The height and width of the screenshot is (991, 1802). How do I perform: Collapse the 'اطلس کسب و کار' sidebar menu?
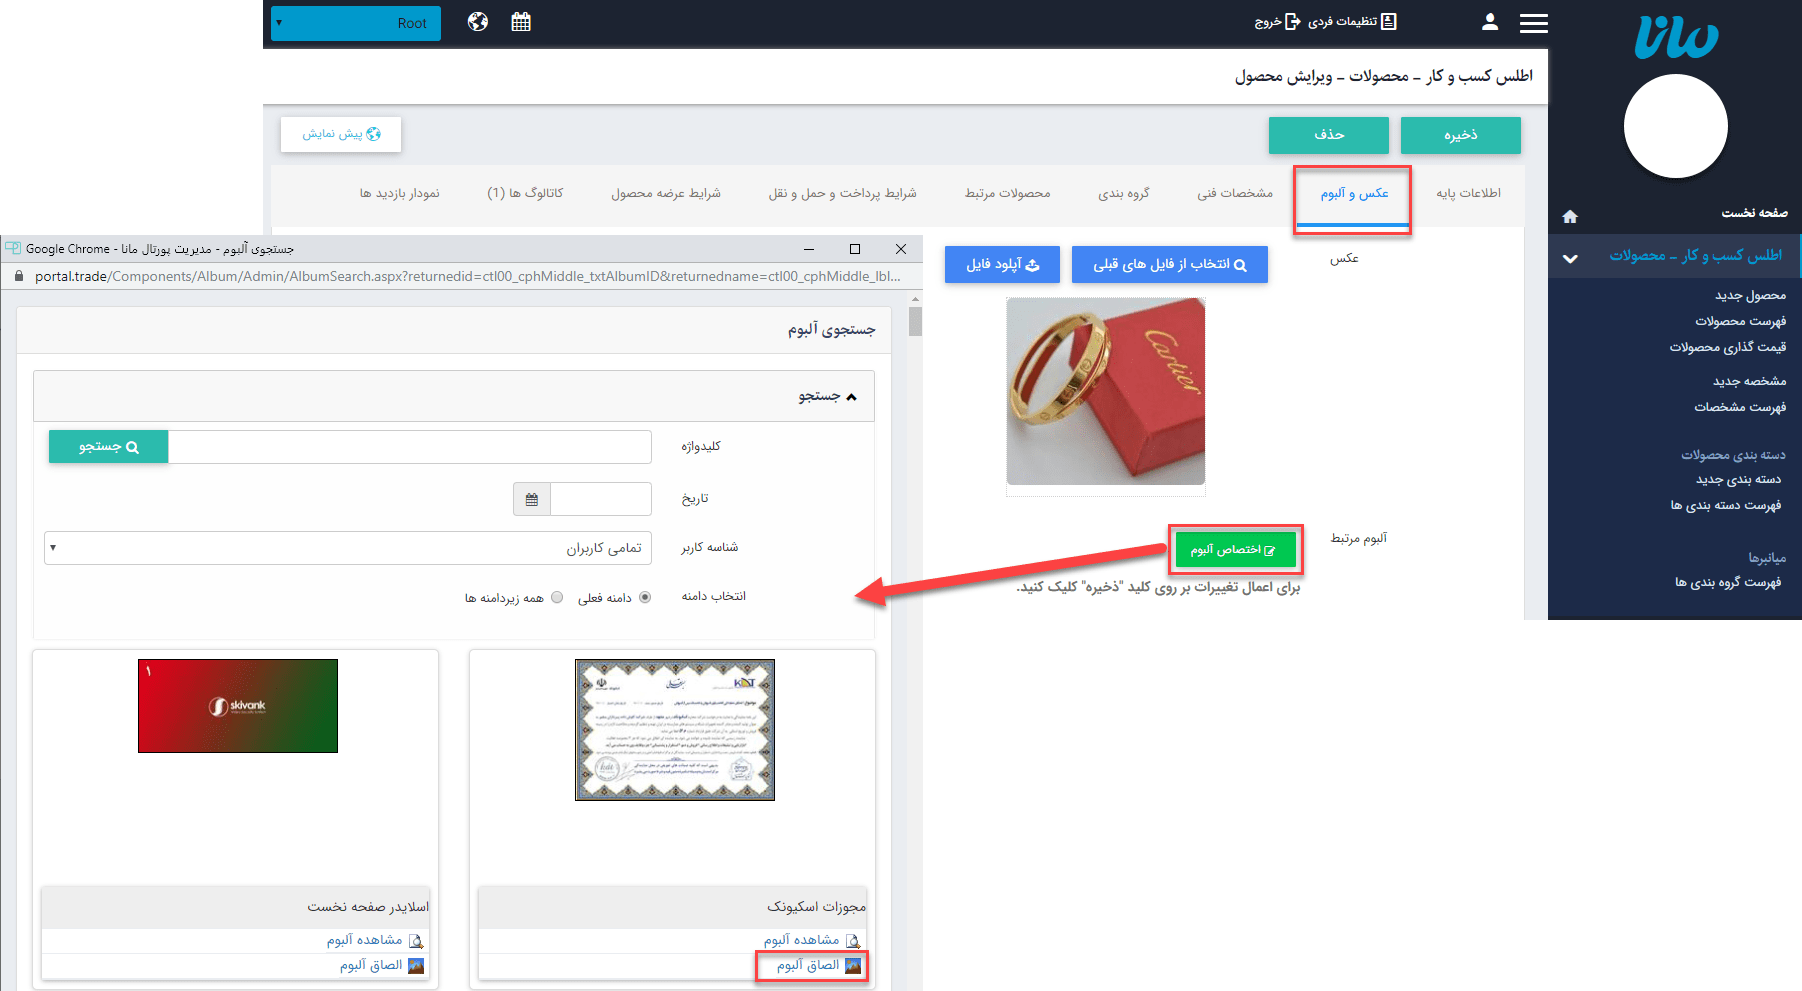(x=1570, y=257)
